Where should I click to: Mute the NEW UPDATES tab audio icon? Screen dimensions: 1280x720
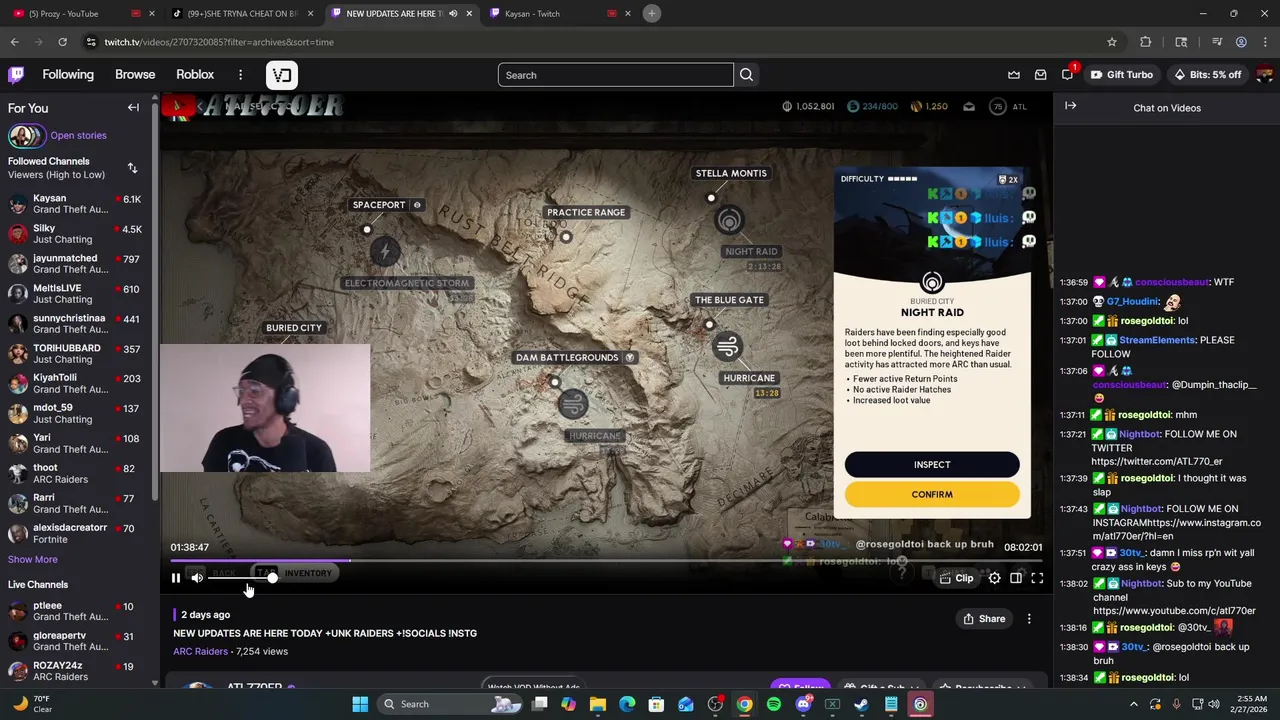point(453,13)
